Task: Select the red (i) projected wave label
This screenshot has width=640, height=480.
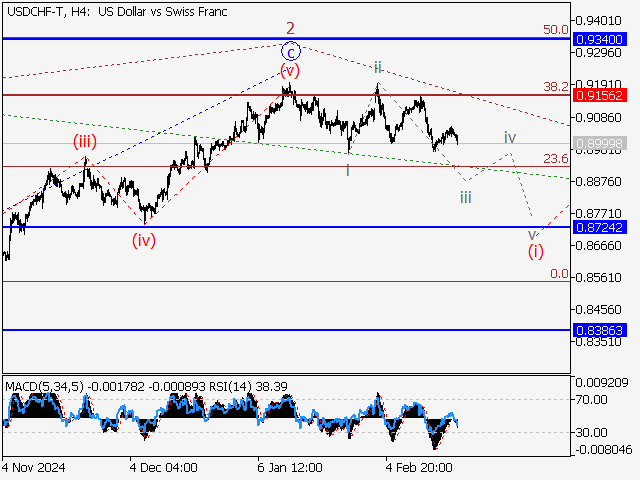Action: coord(536,250)
